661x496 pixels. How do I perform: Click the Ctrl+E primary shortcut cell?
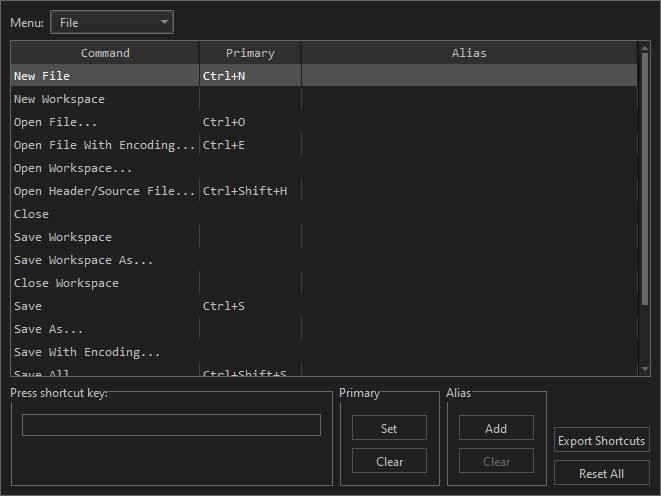pyautogui.click(x=250, y=145)
